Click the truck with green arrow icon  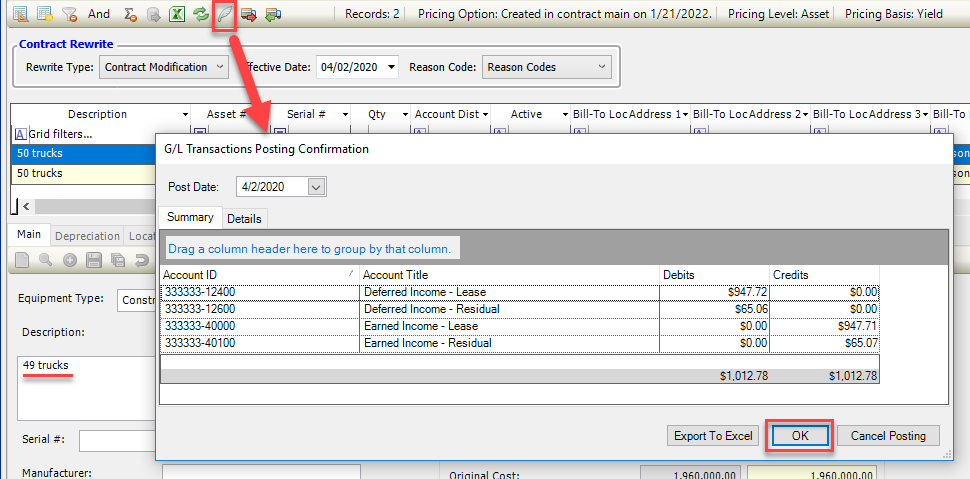(273, 15)
